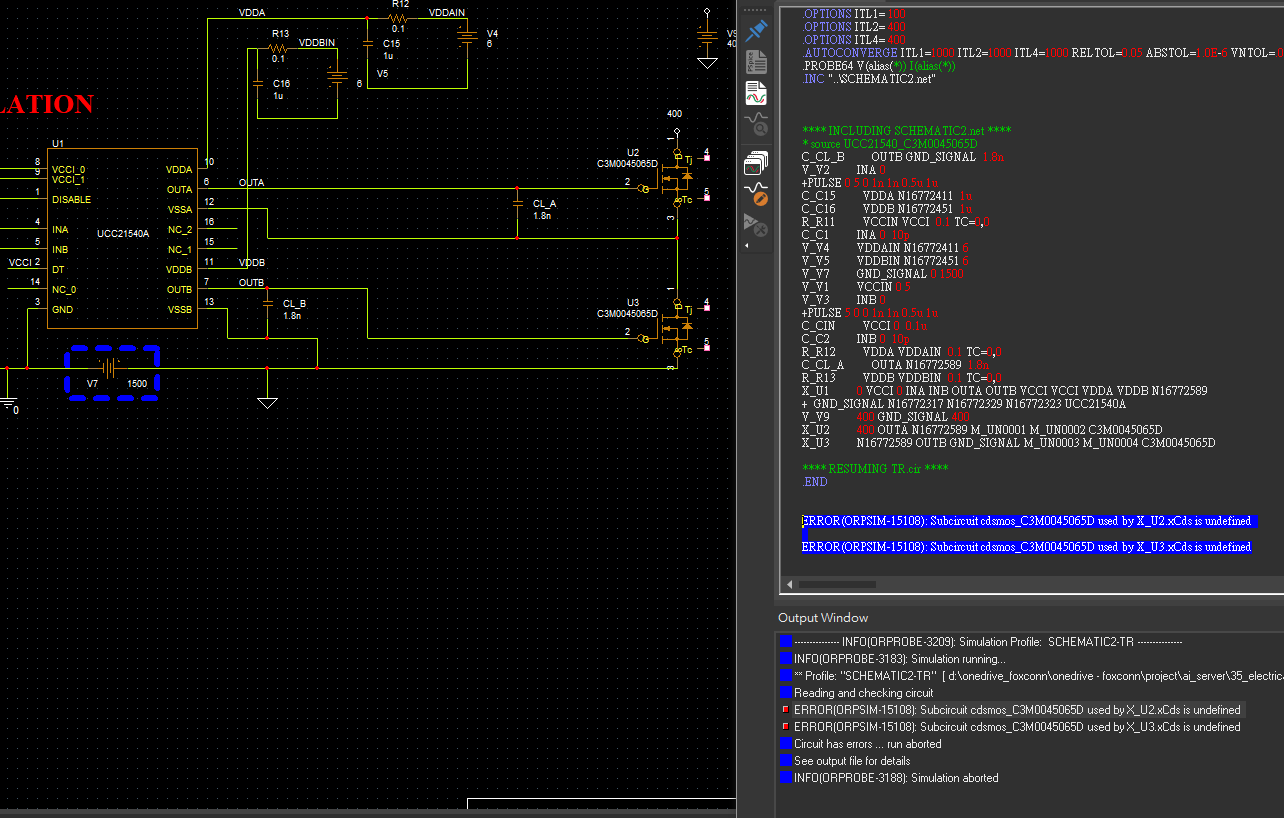1284x818 pixels.
Task: Click the ground symbol labeled 0
Action: click(x=8, y=403)
